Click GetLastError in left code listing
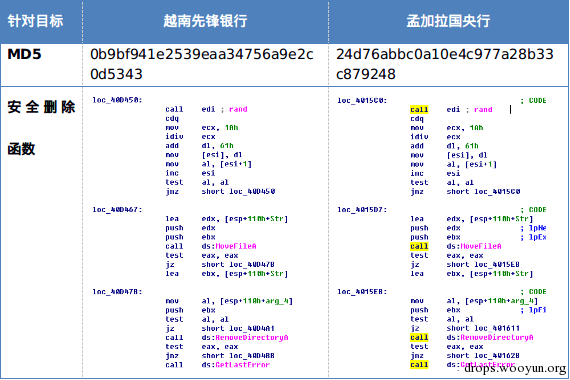Viewport: 570px width, 380px height. pos(243,365)
